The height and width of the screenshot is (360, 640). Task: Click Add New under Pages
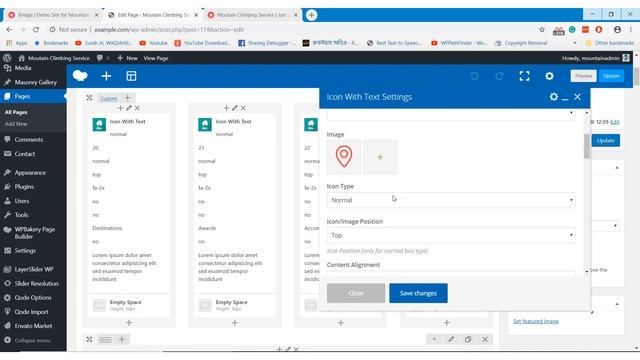click(x=16, y=124)
